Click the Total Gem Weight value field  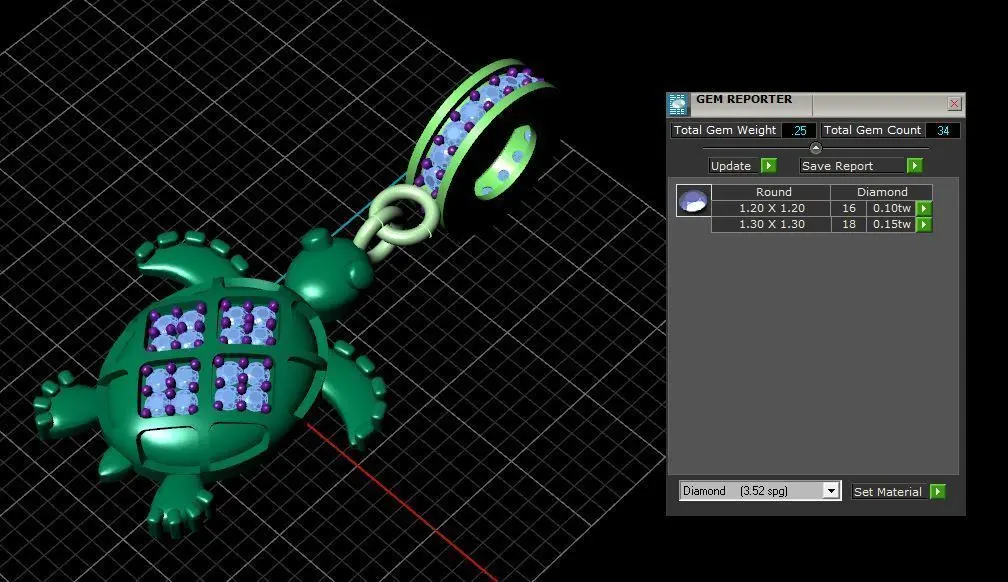tap(799, 131)
